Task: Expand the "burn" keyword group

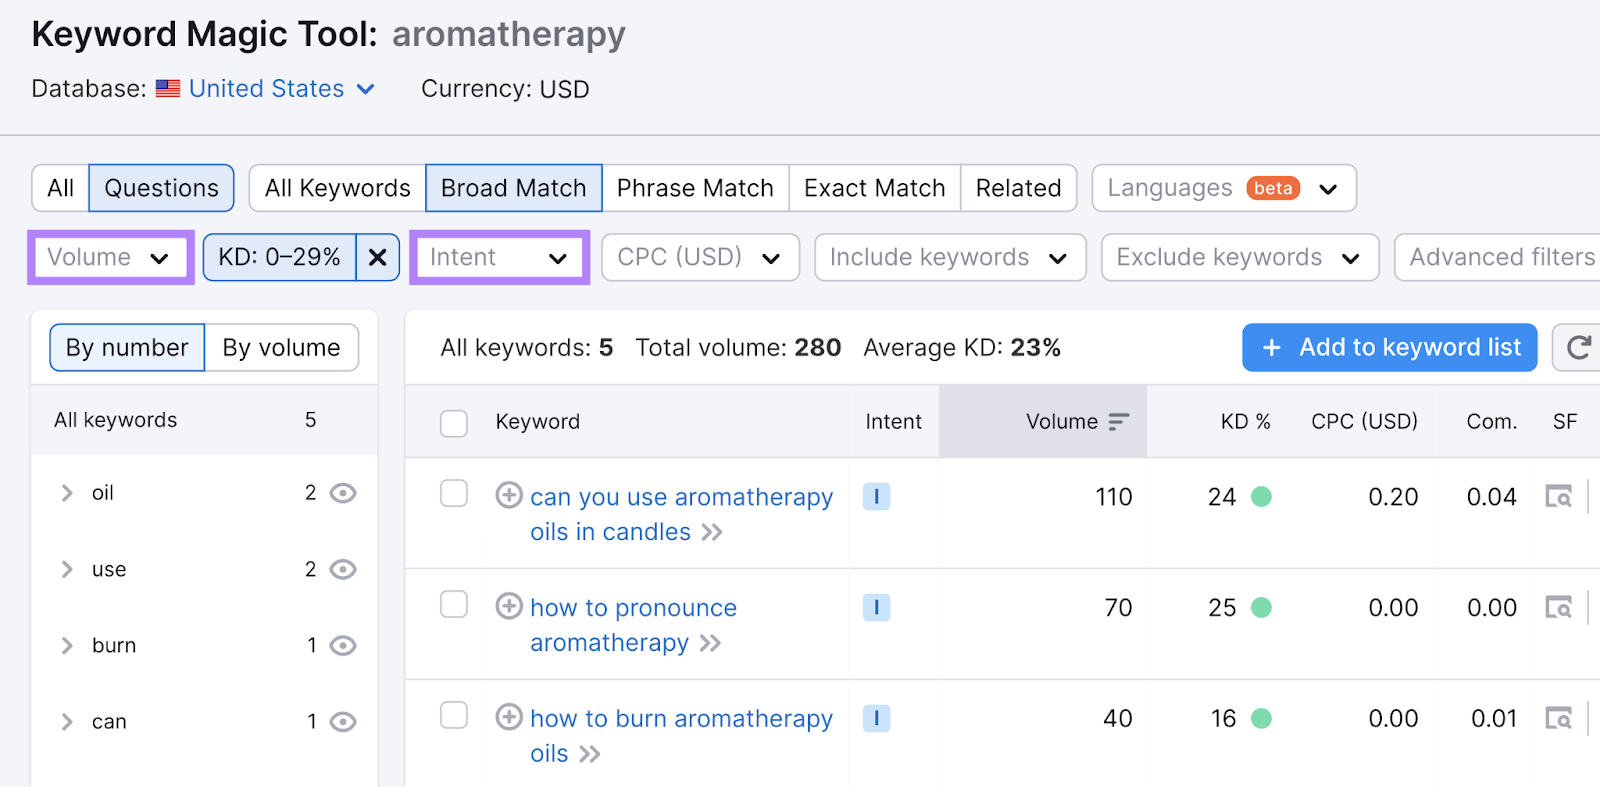Action: click(x=66, y=645)
